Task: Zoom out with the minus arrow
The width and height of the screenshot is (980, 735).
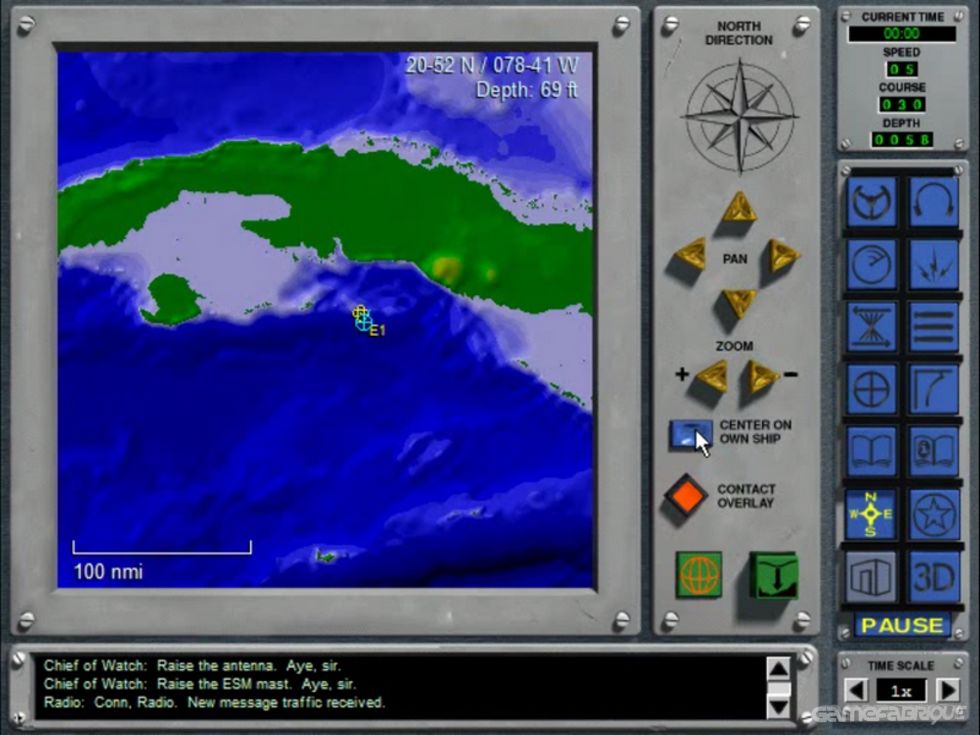Action: [x=761, y=376]
